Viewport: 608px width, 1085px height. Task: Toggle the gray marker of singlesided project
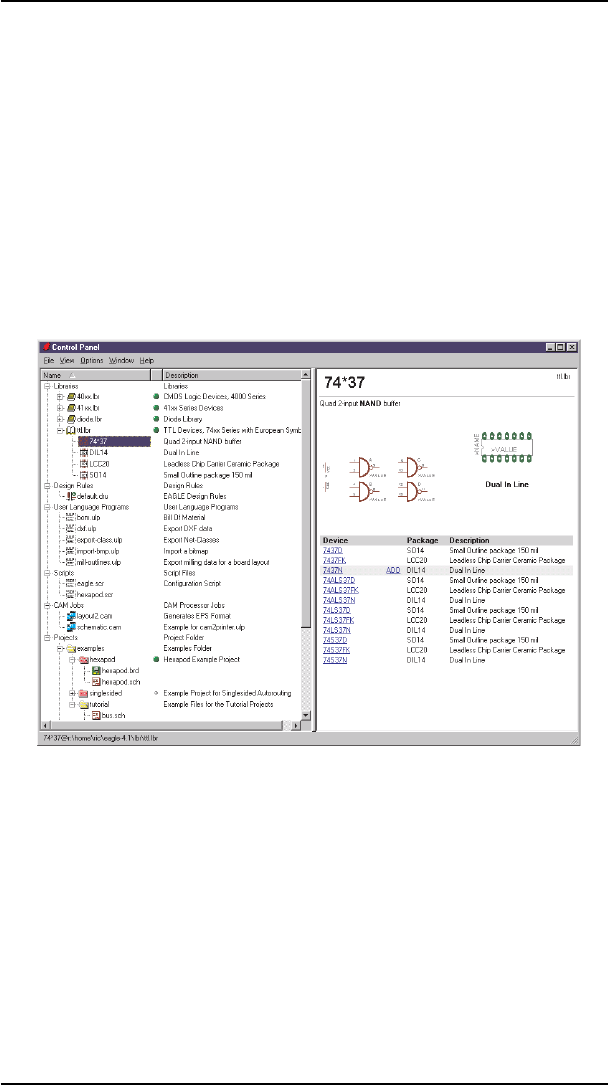(x=156, y=693)
